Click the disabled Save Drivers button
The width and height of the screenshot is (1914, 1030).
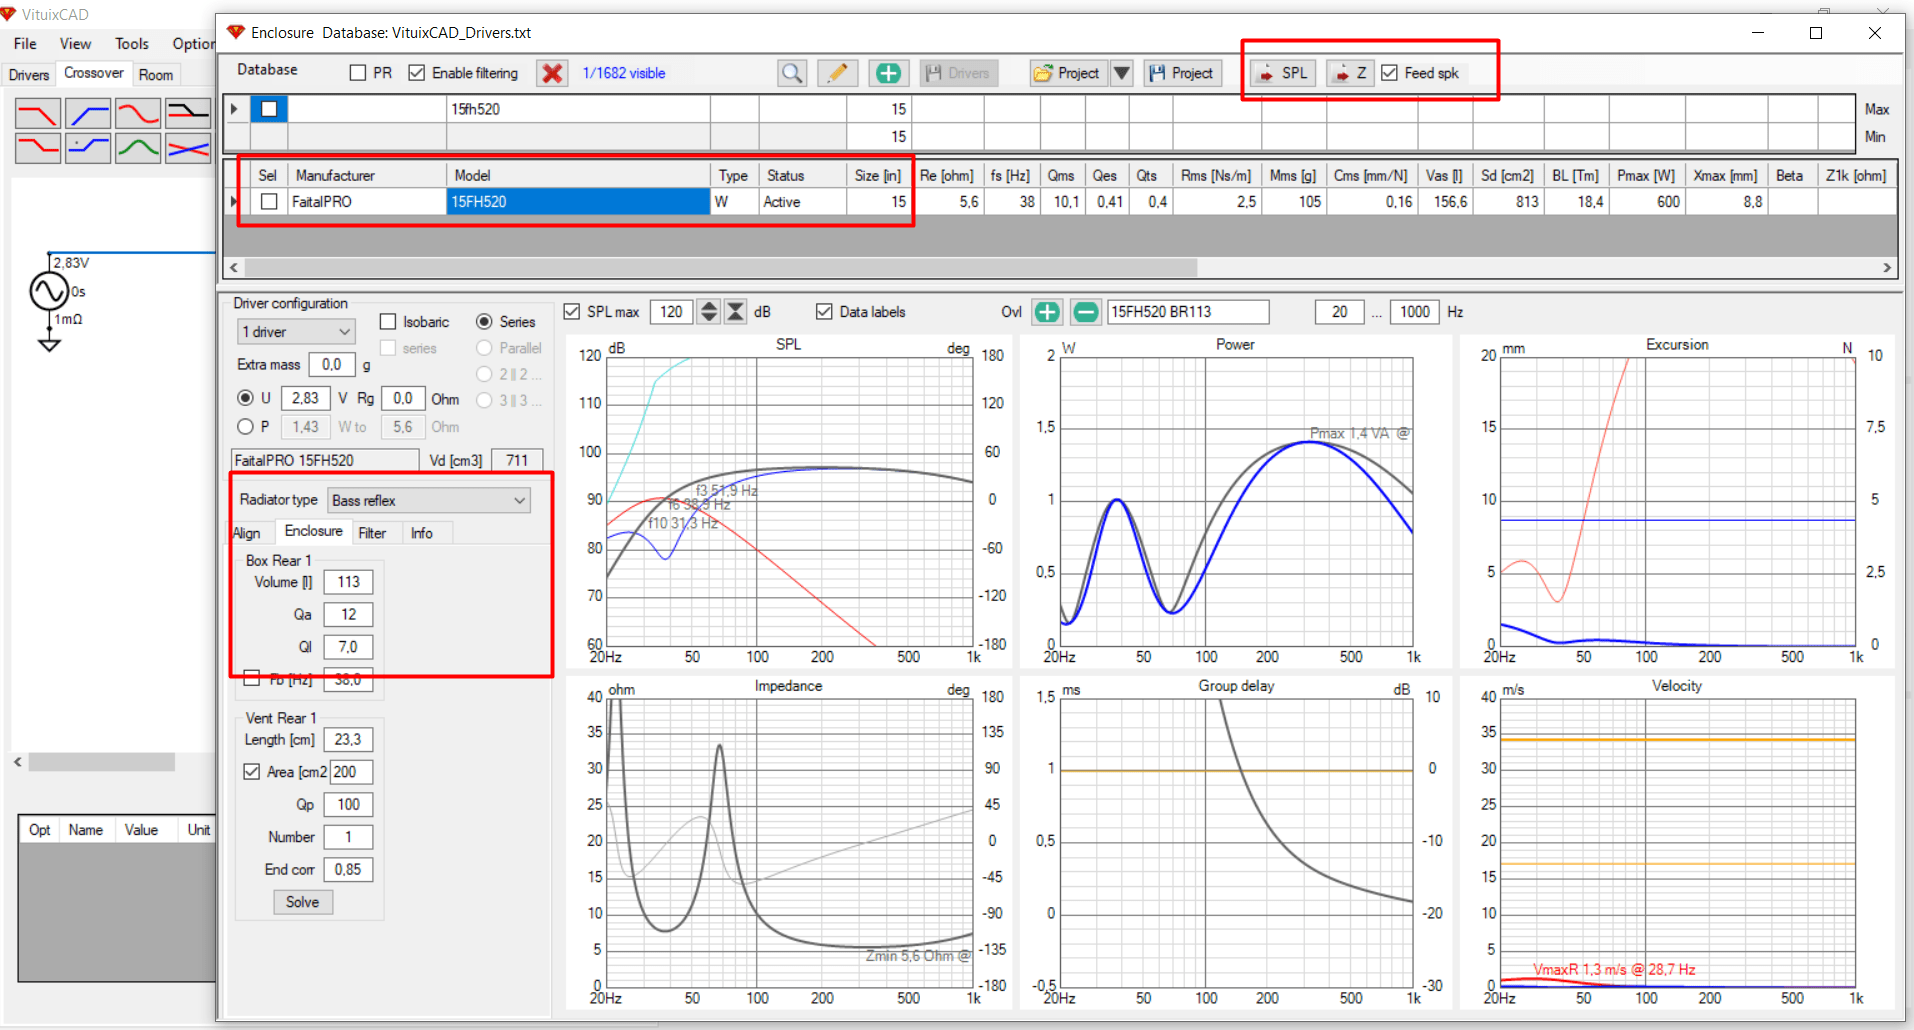click(x=958, y=73)
